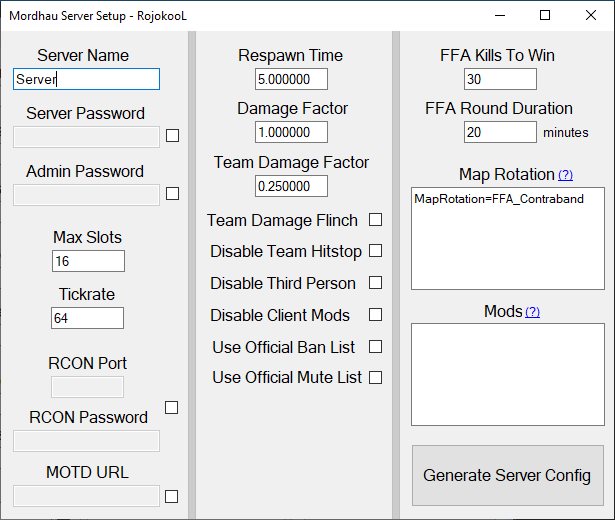
Task: Tick the RCON enable checkbox
Action: click(171, 408)
